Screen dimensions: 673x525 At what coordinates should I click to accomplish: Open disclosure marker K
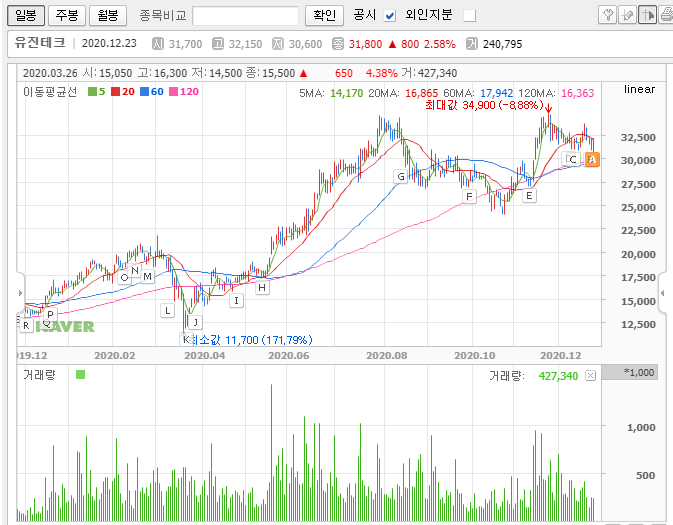click(x=186, y=340)
